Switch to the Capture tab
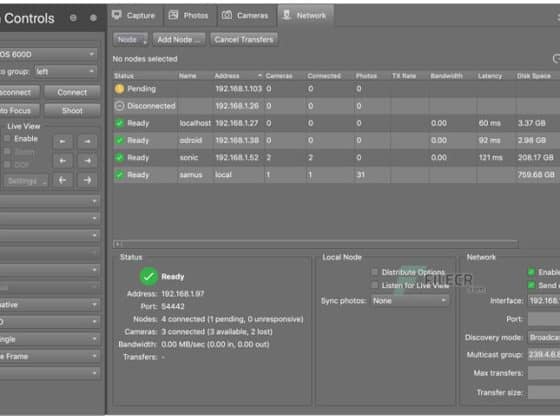560x420 pixels. point(134,15)
